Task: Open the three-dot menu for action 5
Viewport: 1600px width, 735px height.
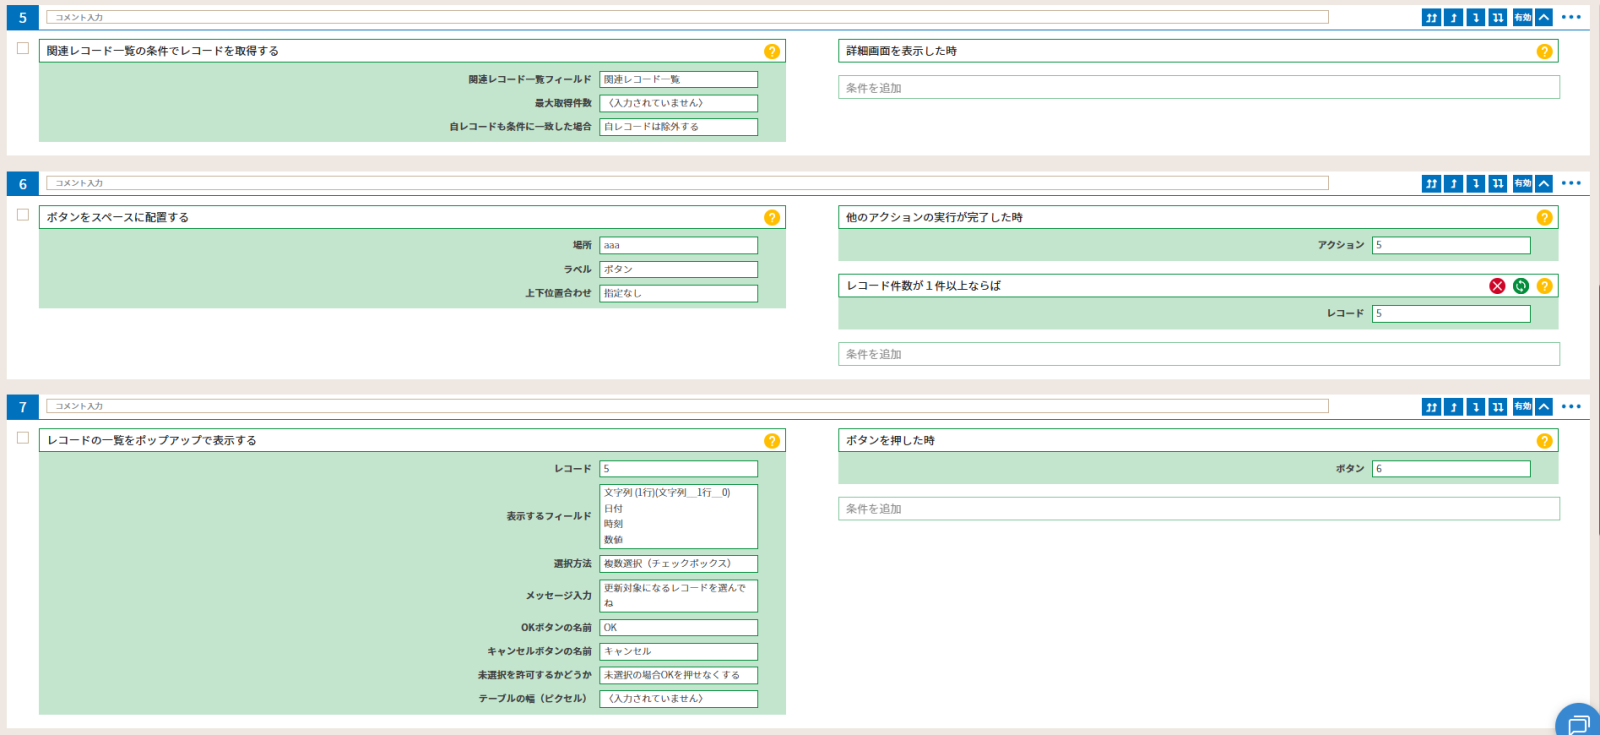Action: (1571, 17)
